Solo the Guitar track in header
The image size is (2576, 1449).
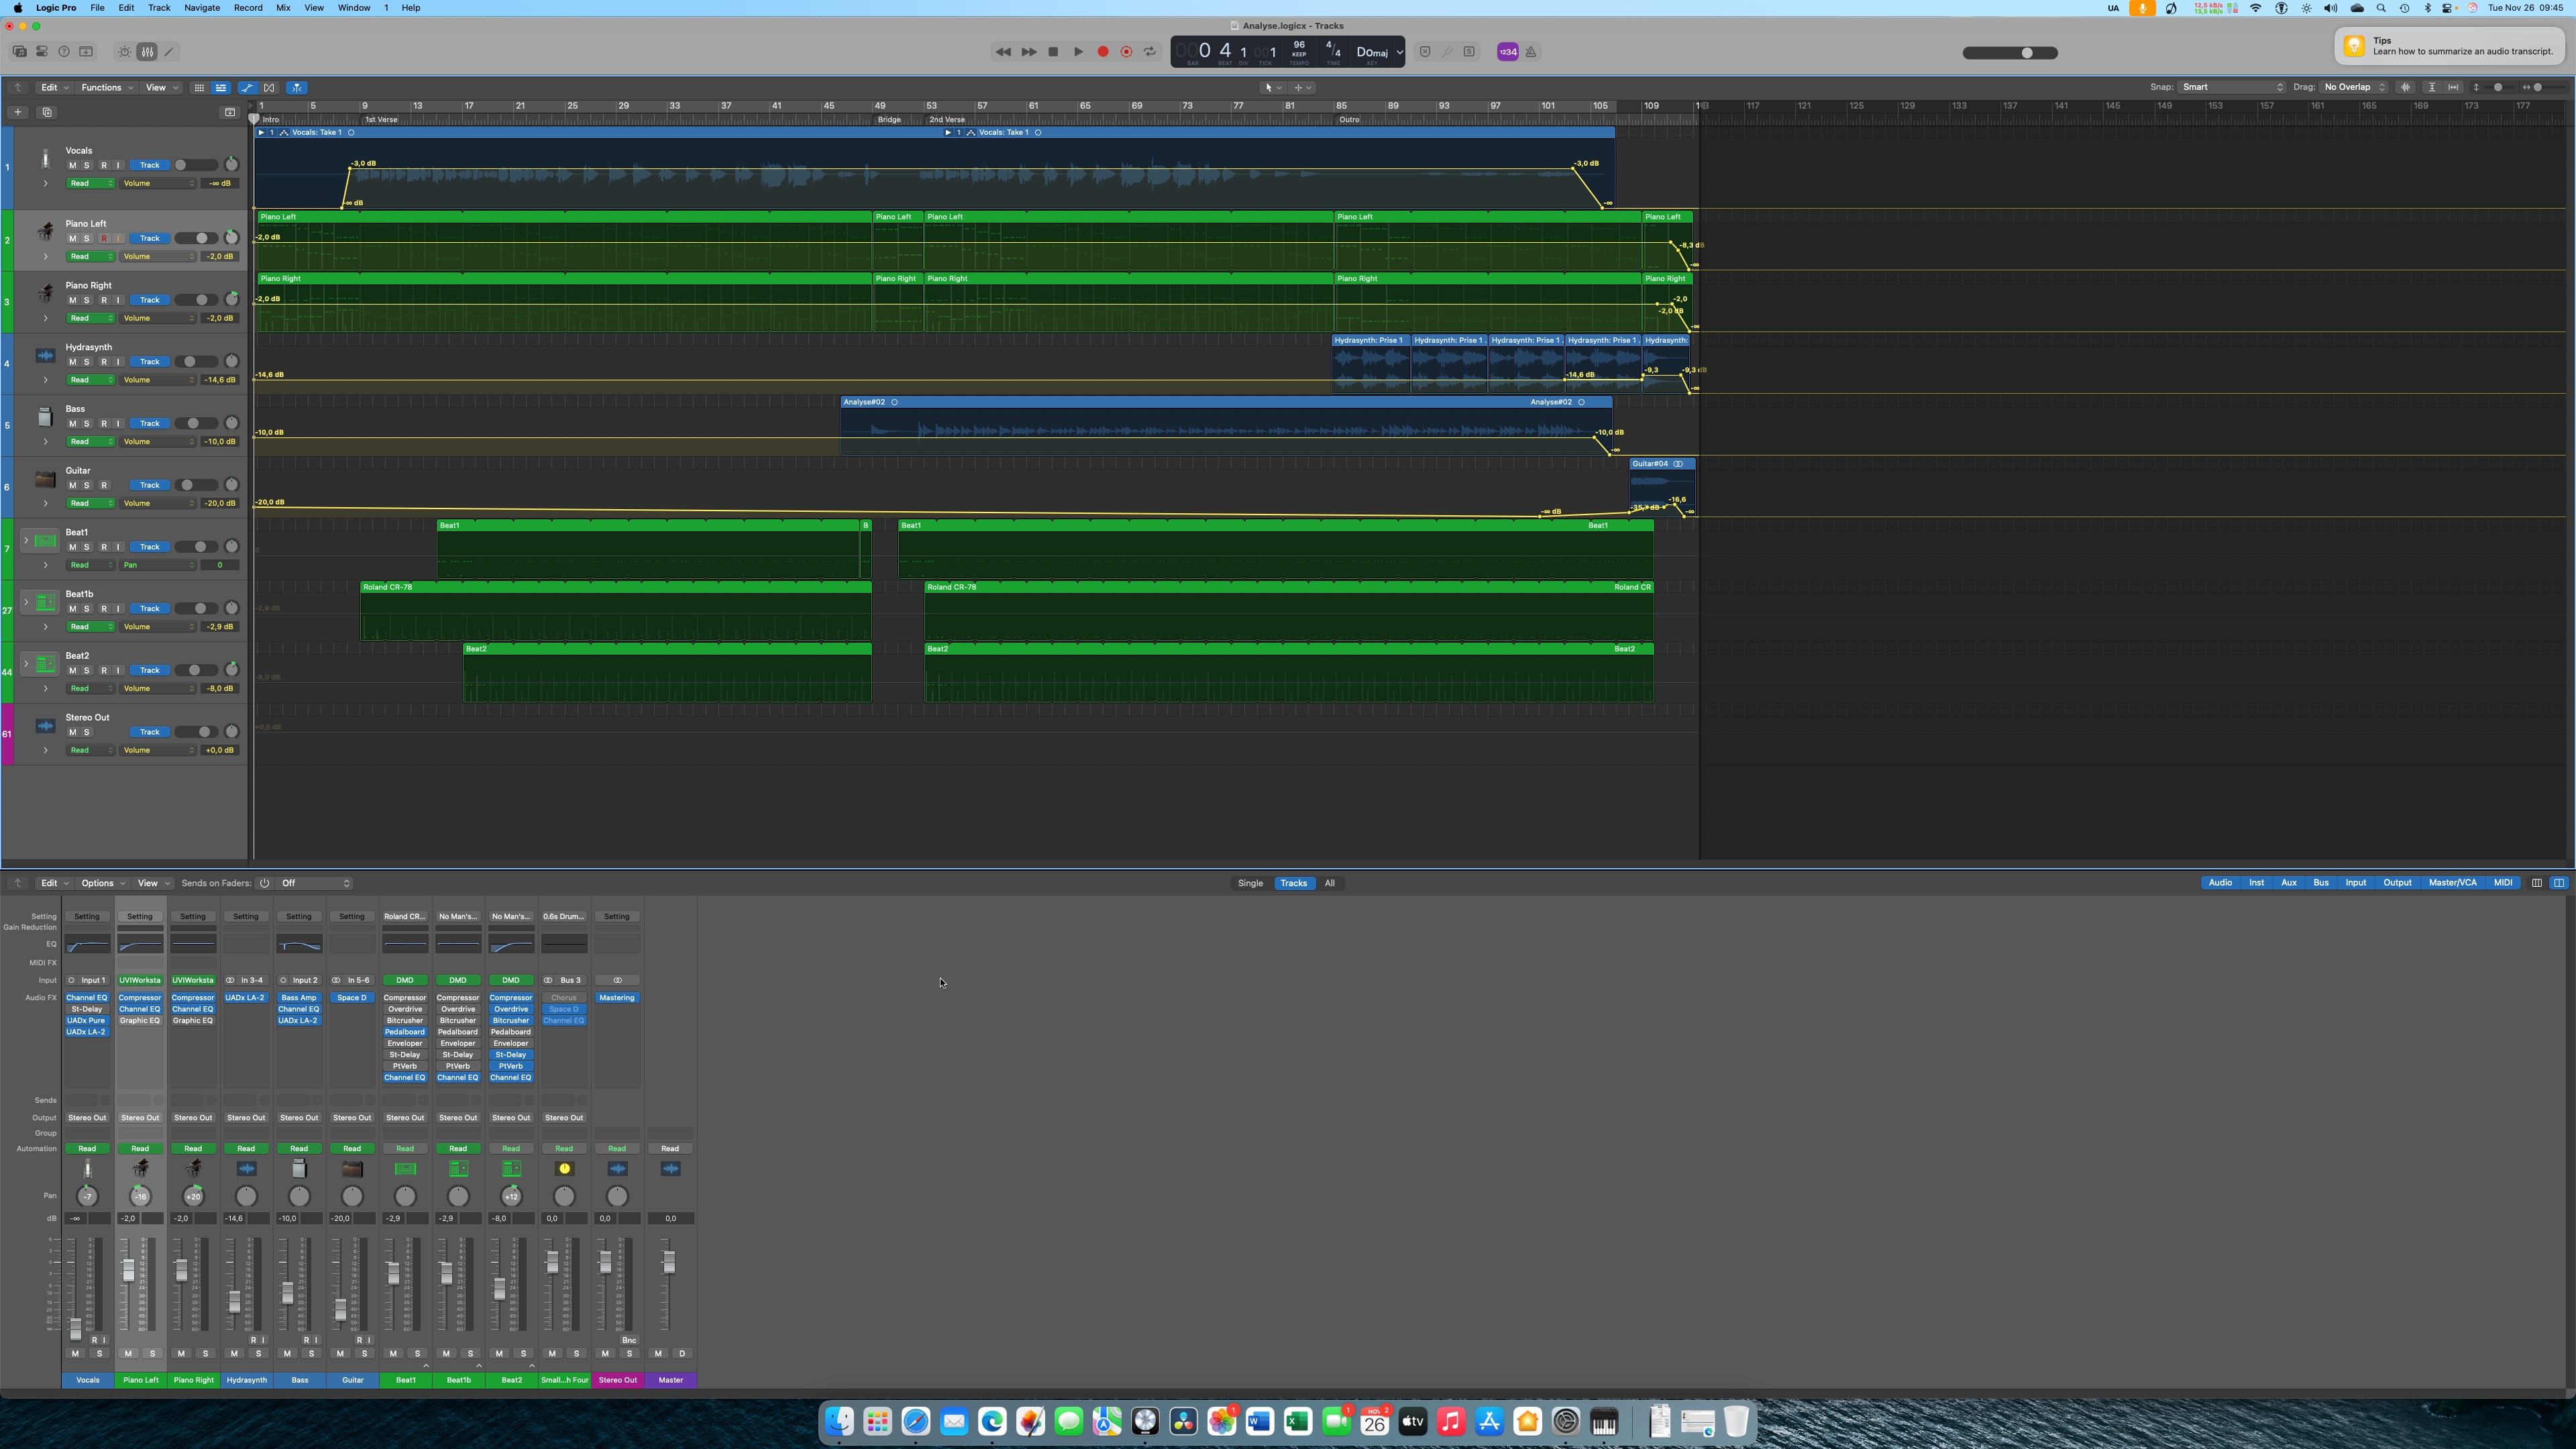87,486
